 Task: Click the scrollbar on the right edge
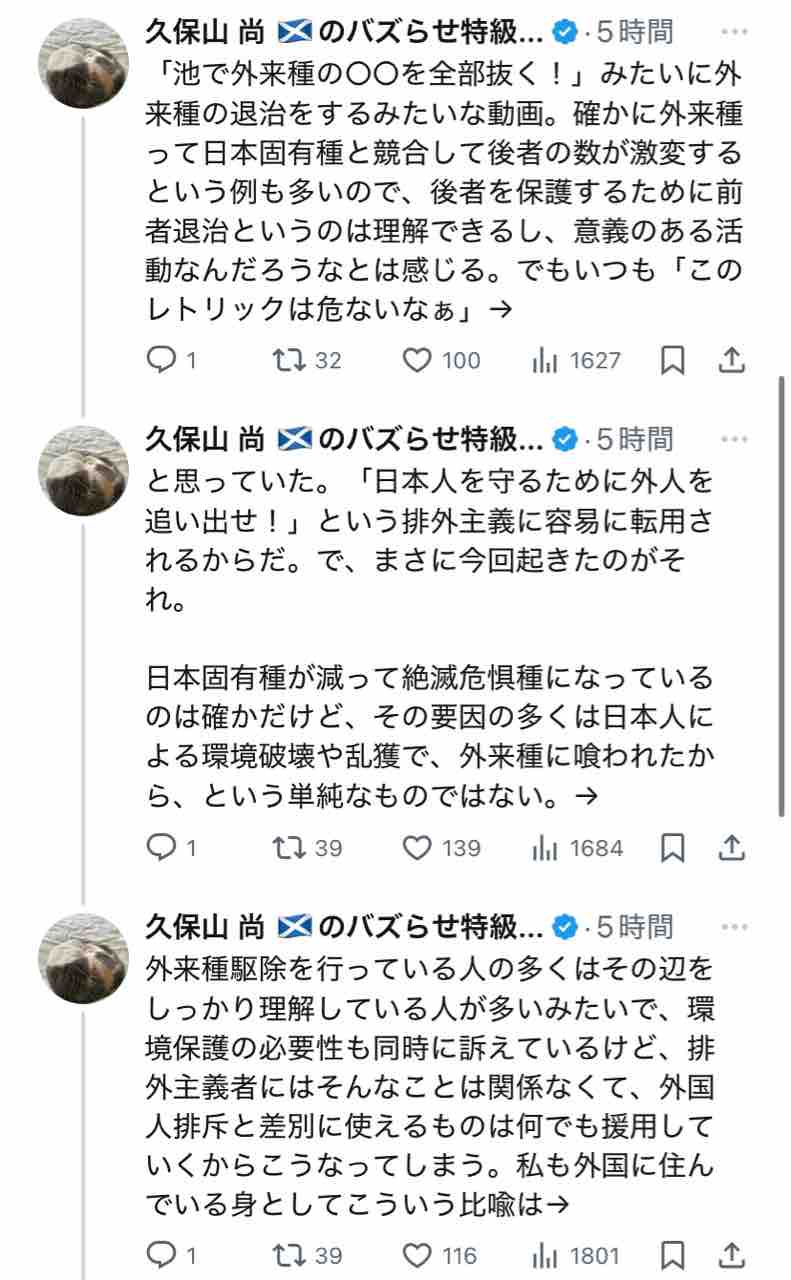[x=783, y=600]
